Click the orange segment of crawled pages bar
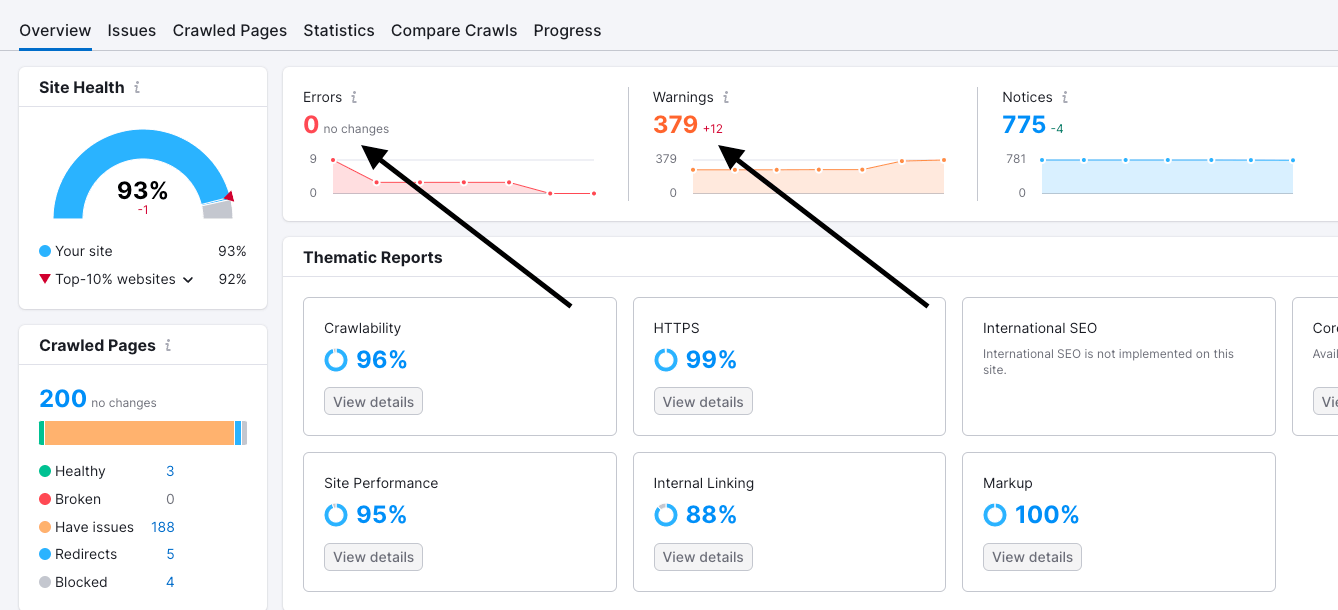The width and height of the screenshot is (1338, 610). click(139, 433)
